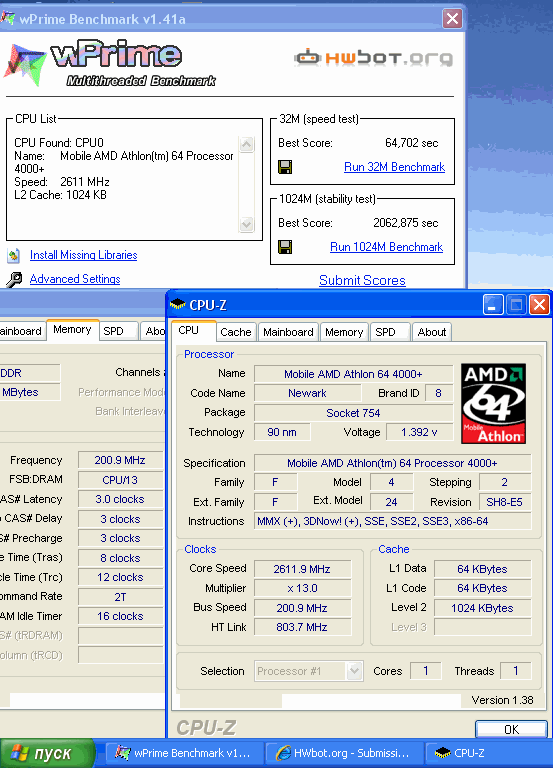Image resolution: width=553 pixels, height=768 pixels.
Task: Click the floppy disk icon beside Run 32M Benchmark
Action: pos(285,167)
